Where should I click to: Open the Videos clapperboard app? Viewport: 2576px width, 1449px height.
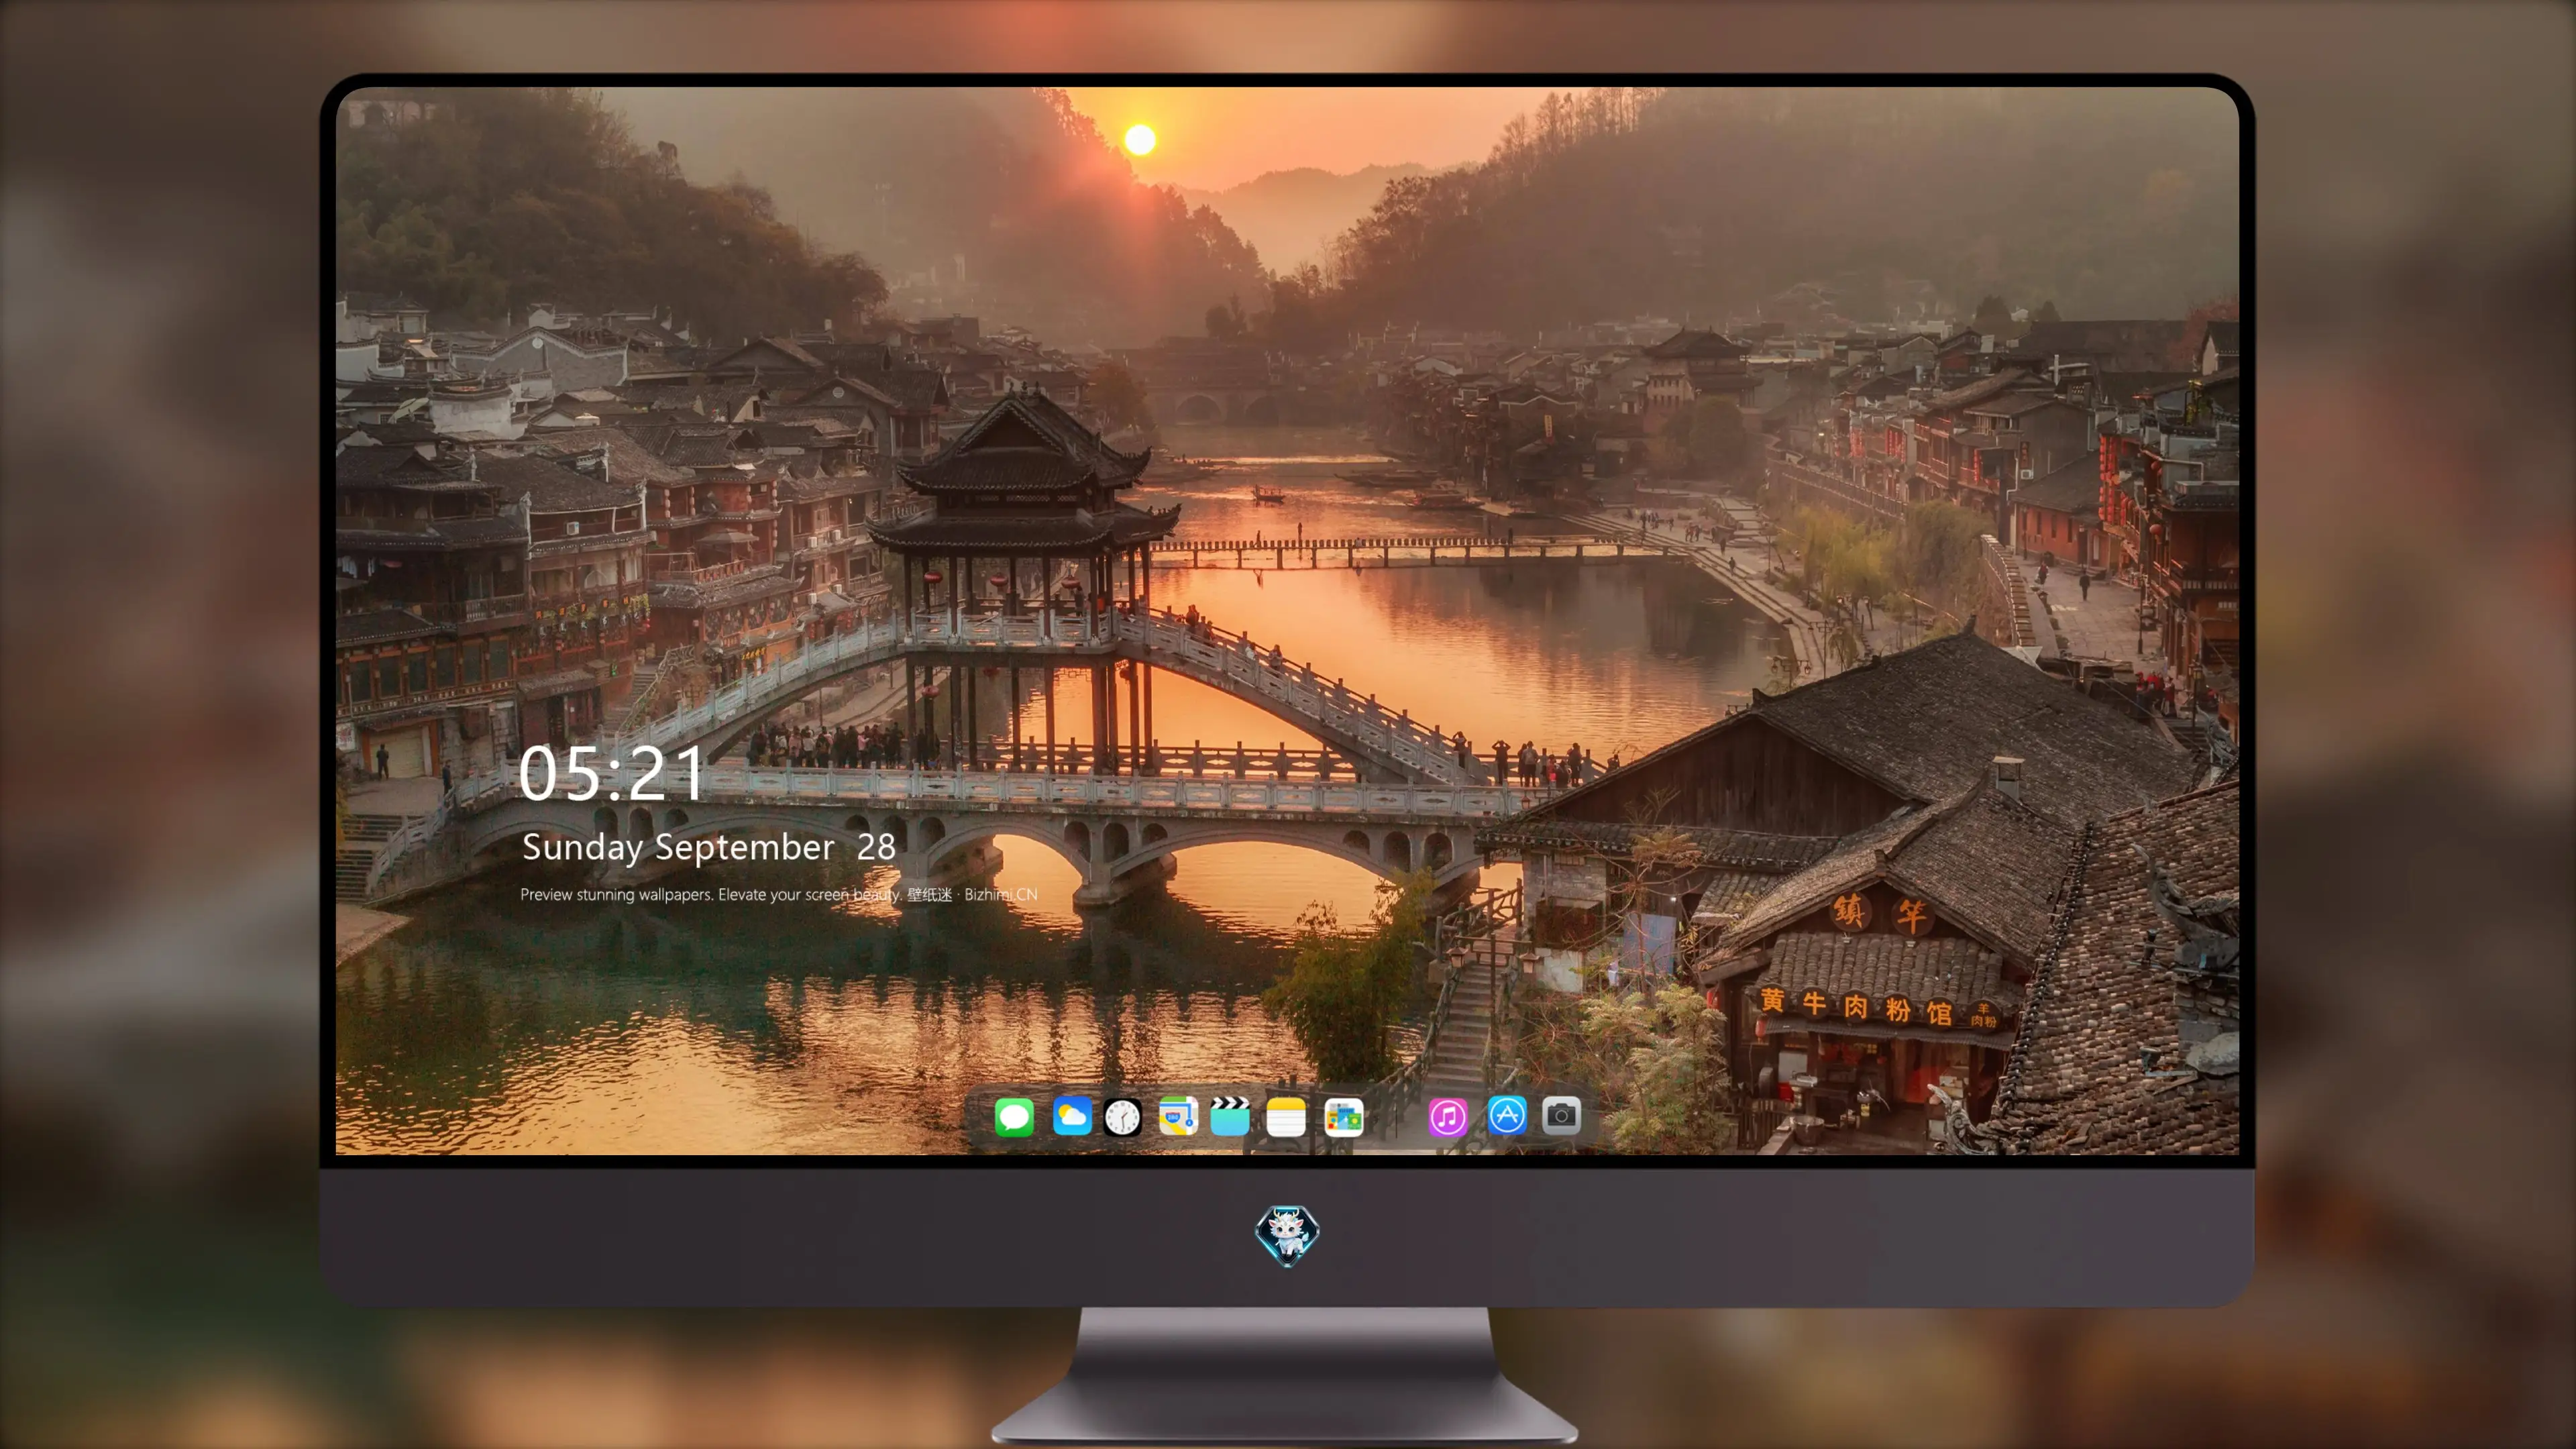[1230, 1116]
